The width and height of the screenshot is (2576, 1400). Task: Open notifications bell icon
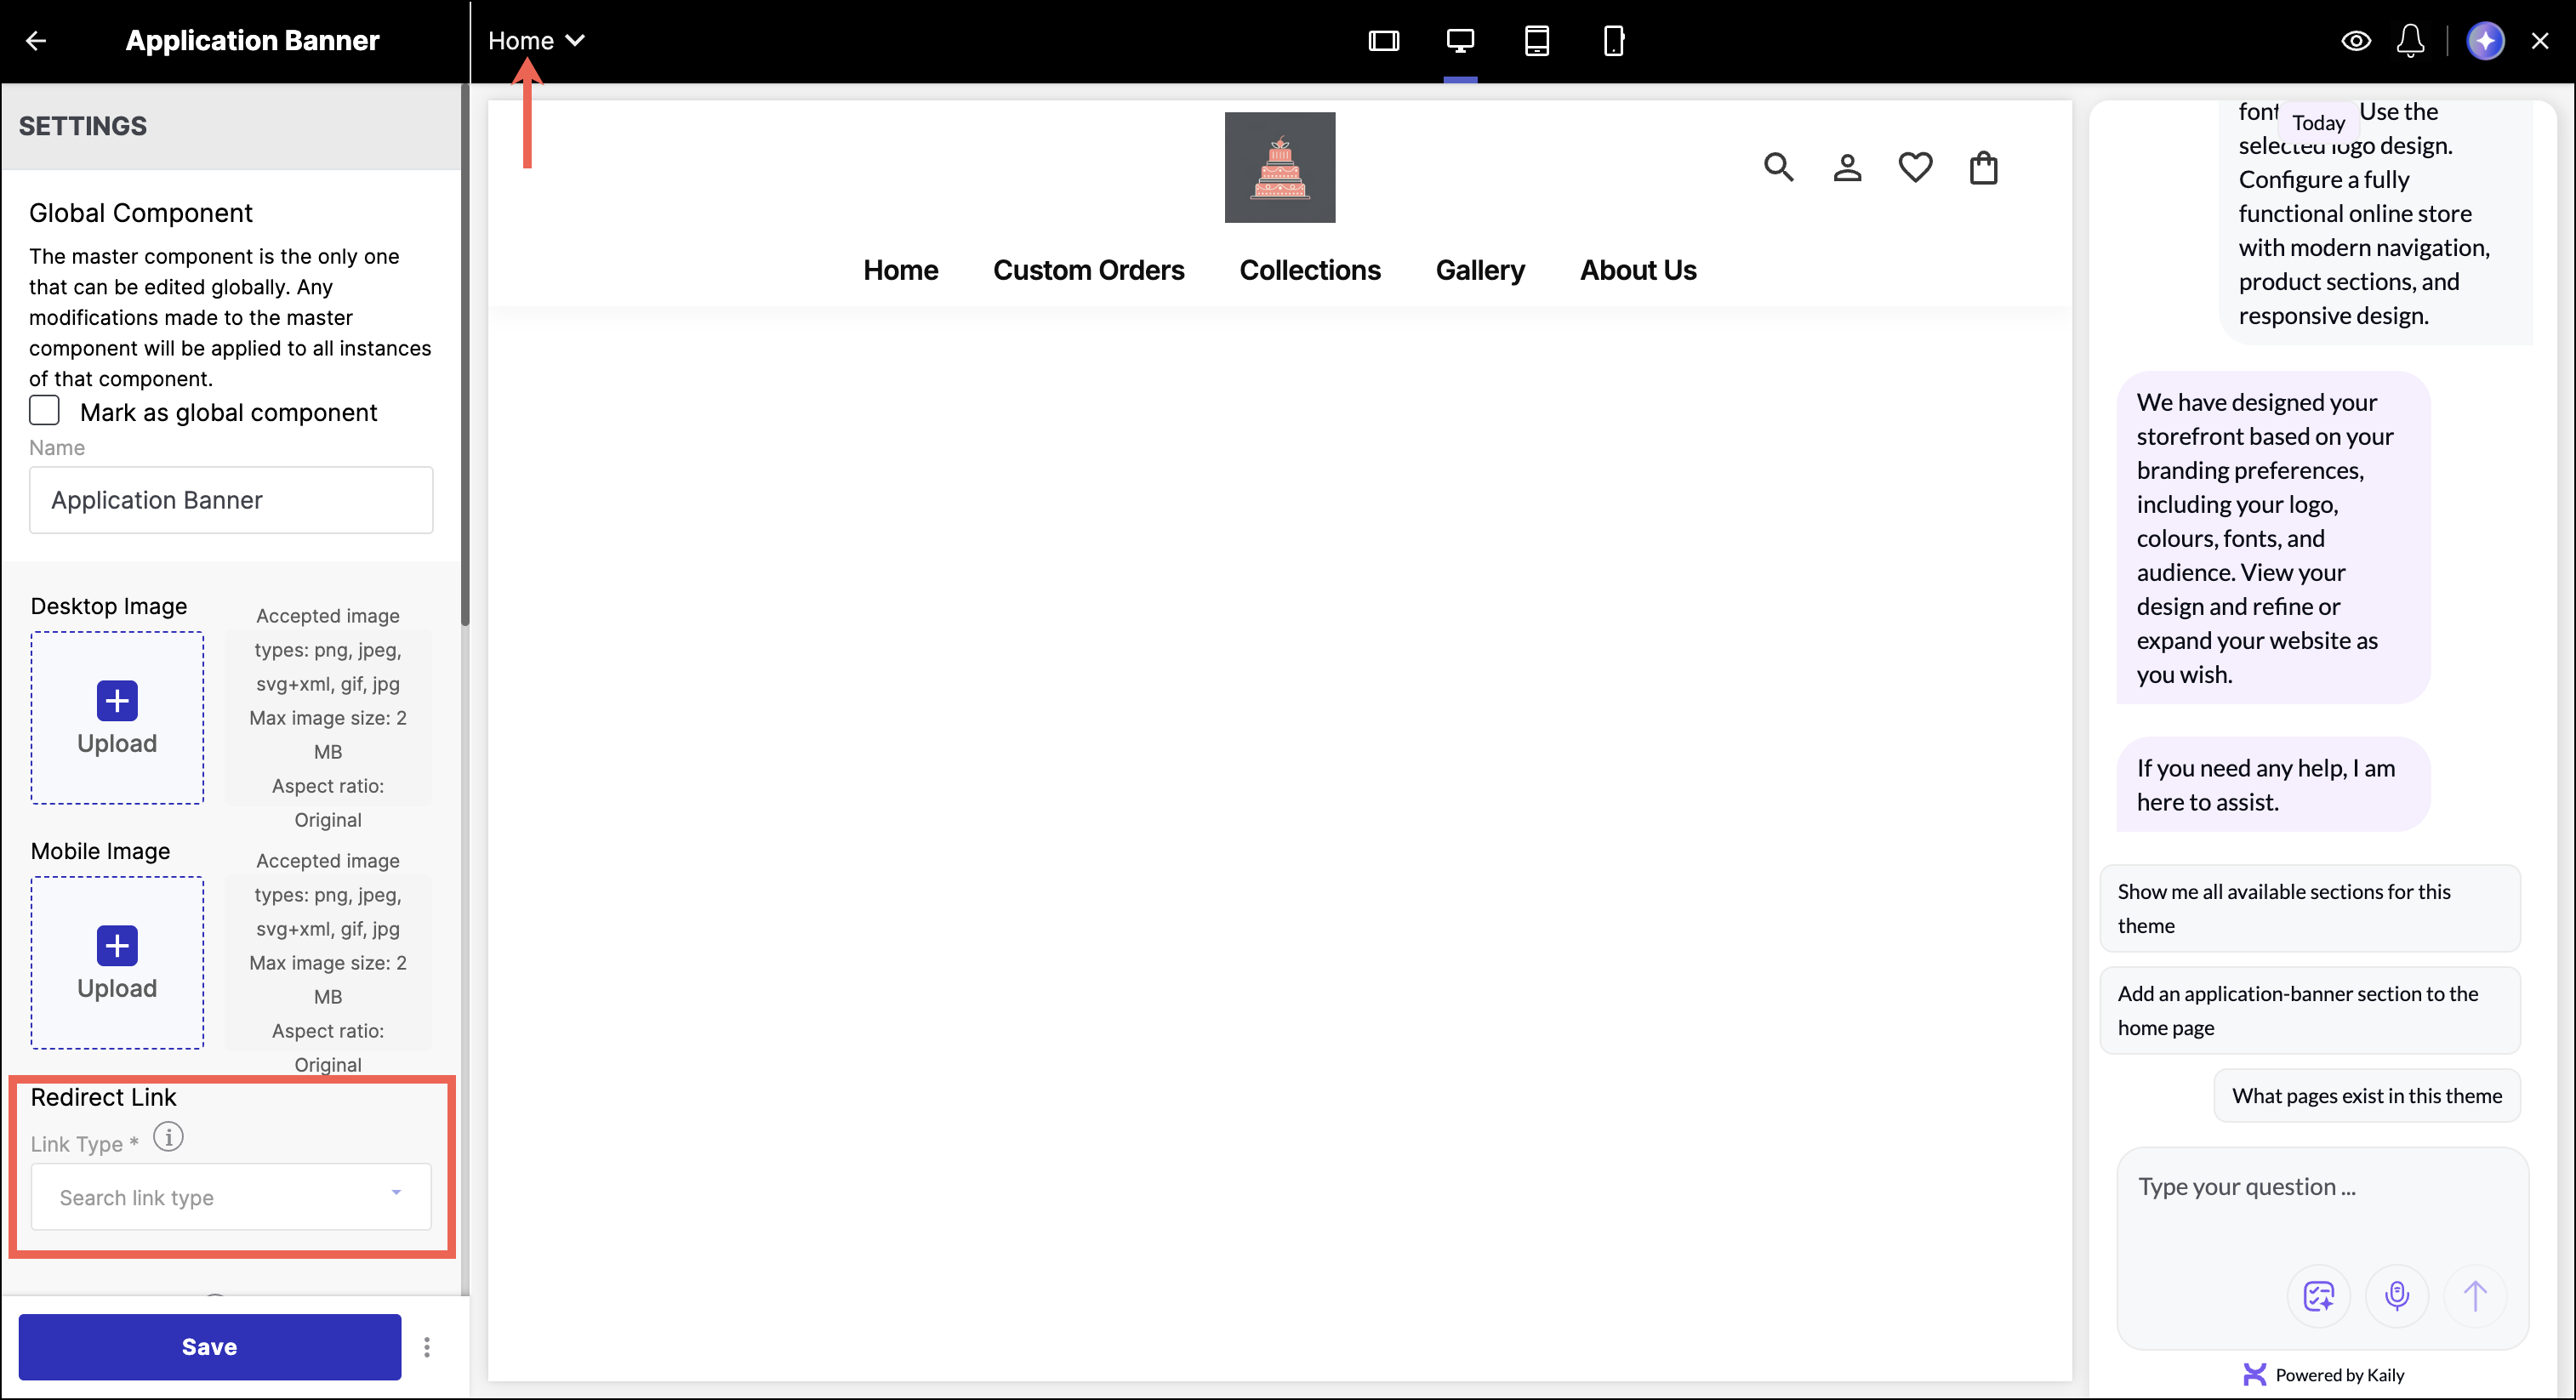click(2410, 41)
